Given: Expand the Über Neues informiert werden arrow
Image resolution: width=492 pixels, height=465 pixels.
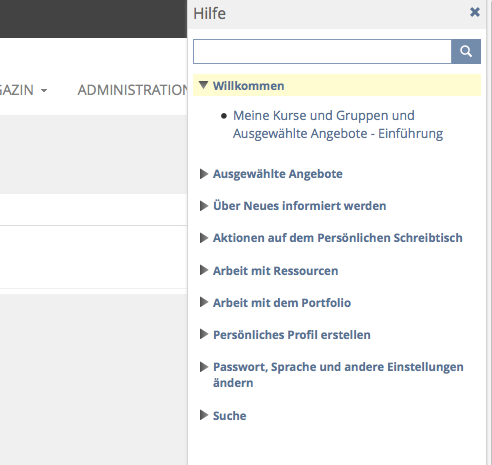Looking at the screenshot, I should (204, 206).
